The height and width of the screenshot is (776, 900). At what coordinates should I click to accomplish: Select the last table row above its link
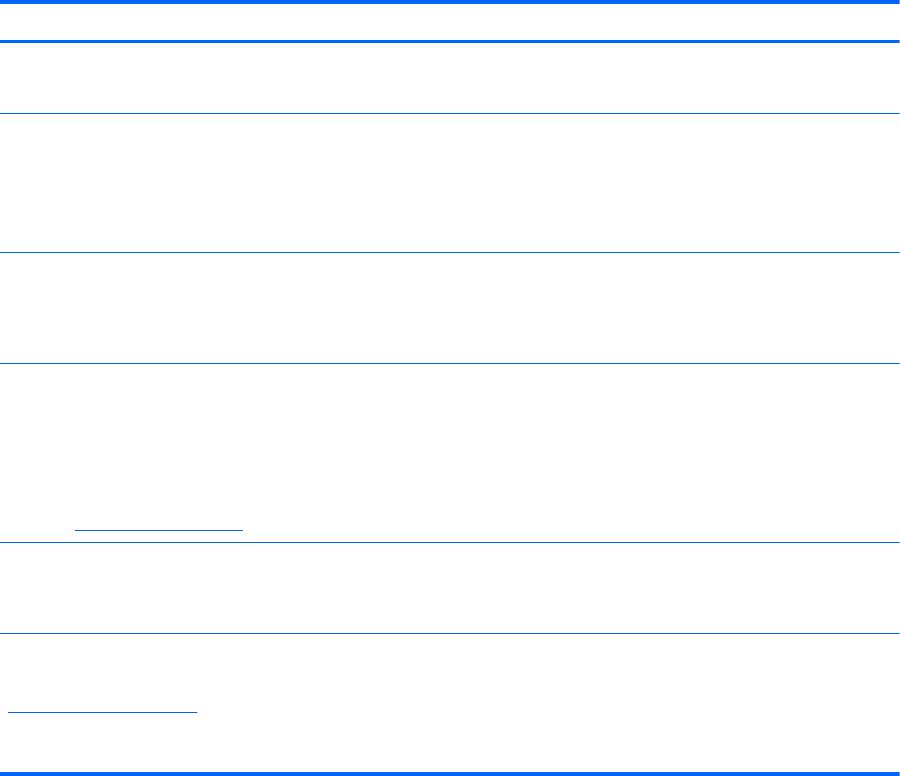tap(449, 670)
